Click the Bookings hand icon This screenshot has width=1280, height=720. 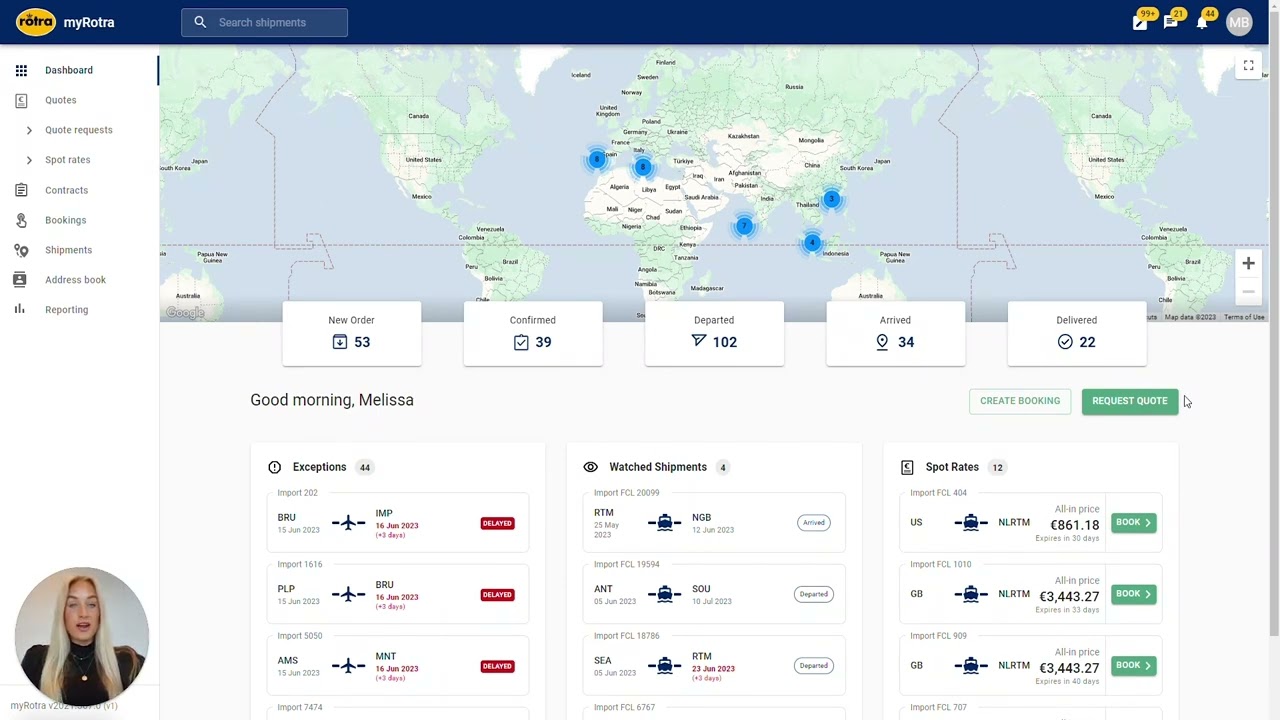pos(21,220)
